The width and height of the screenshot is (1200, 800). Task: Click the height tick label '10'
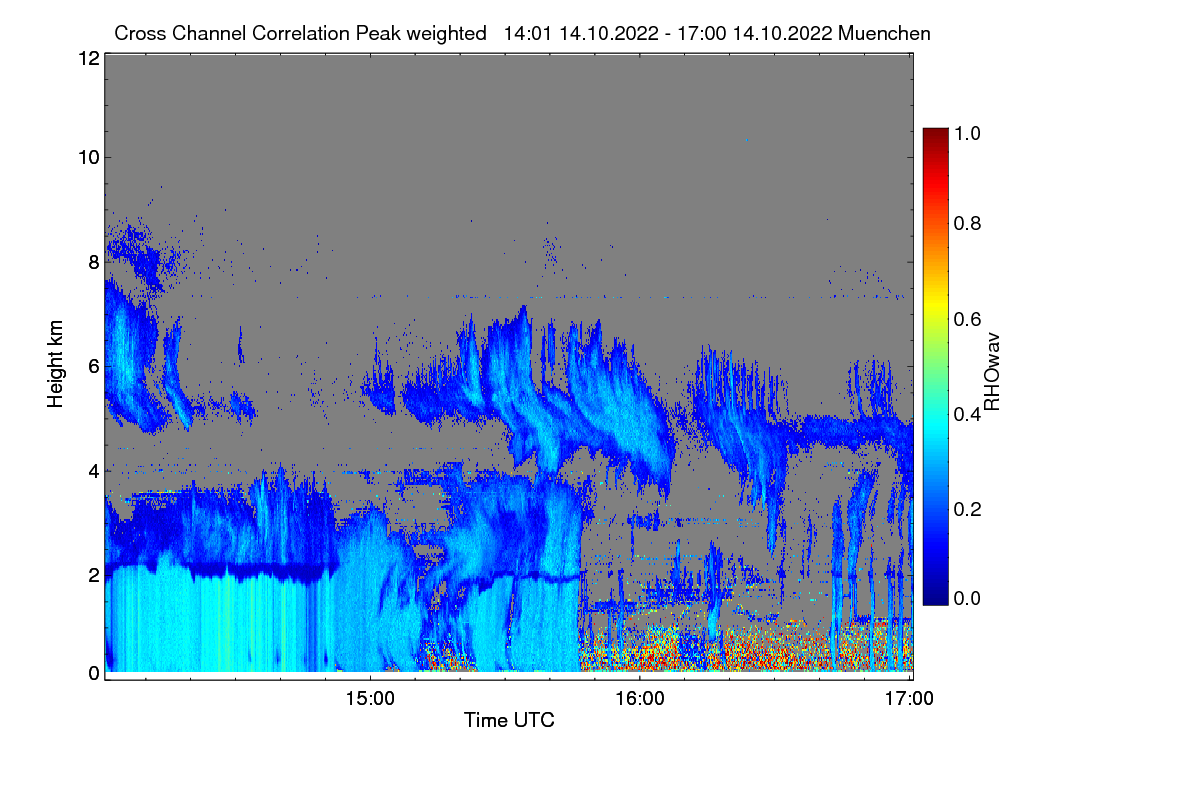tap(88, 157)
